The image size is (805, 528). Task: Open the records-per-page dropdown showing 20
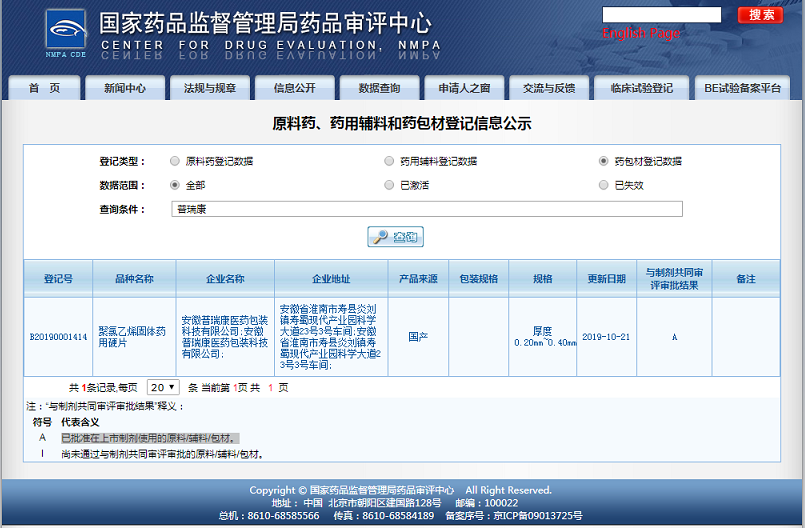[163, 387]
